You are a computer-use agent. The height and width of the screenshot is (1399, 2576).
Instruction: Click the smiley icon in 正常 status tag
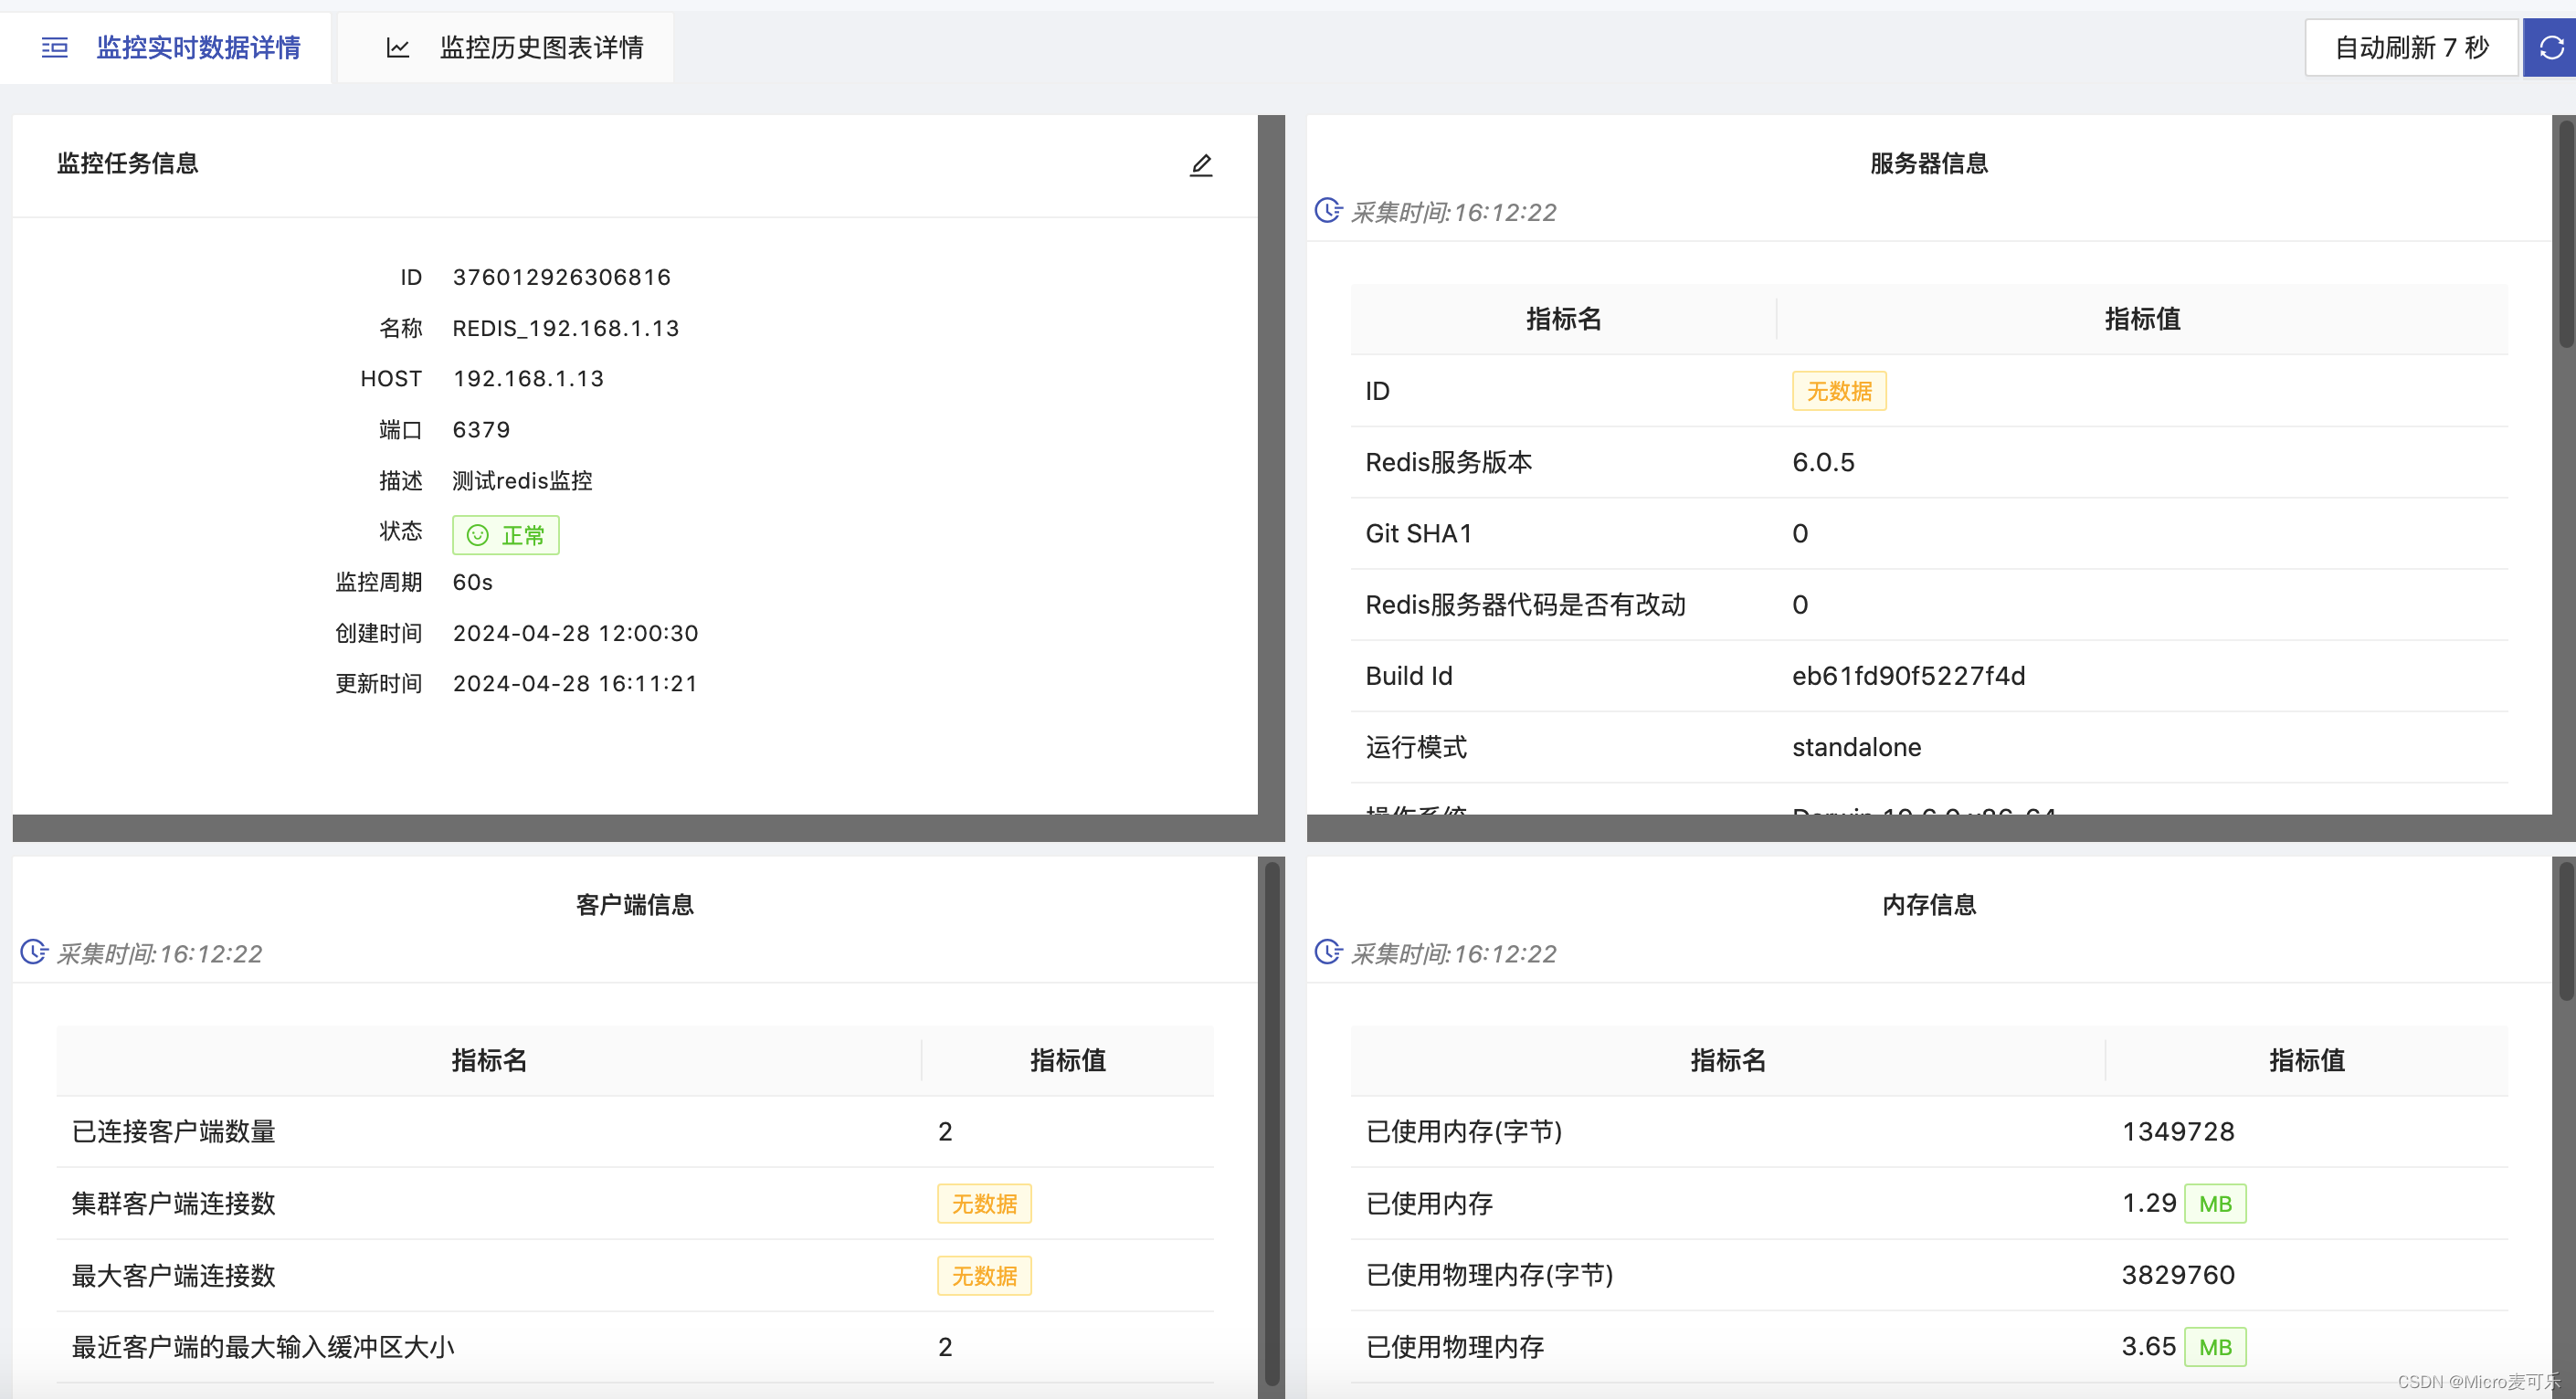[x=478, y=535]
